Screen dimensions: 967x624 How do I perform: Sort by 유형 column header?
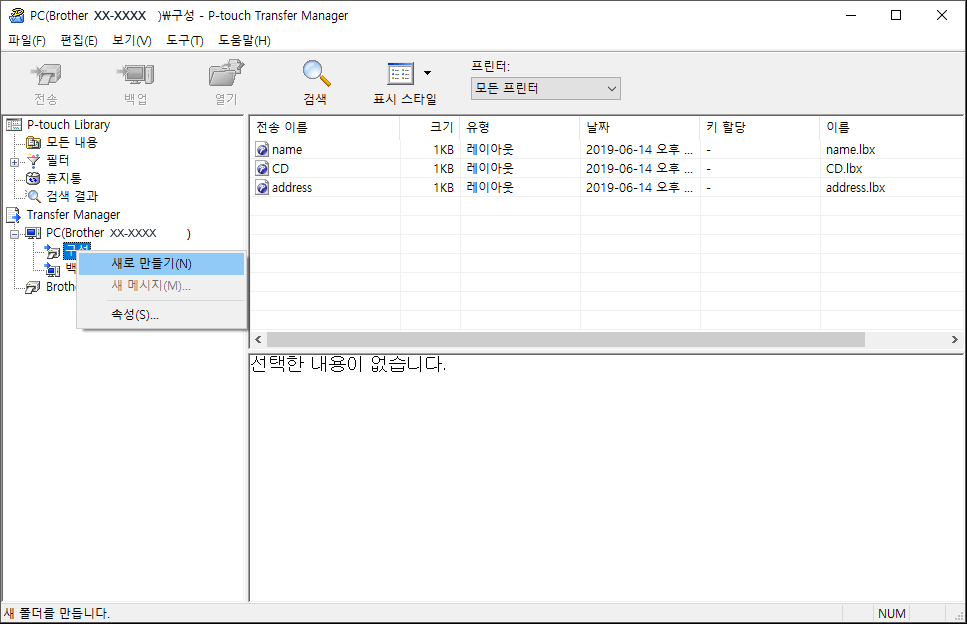pos(520,127)
